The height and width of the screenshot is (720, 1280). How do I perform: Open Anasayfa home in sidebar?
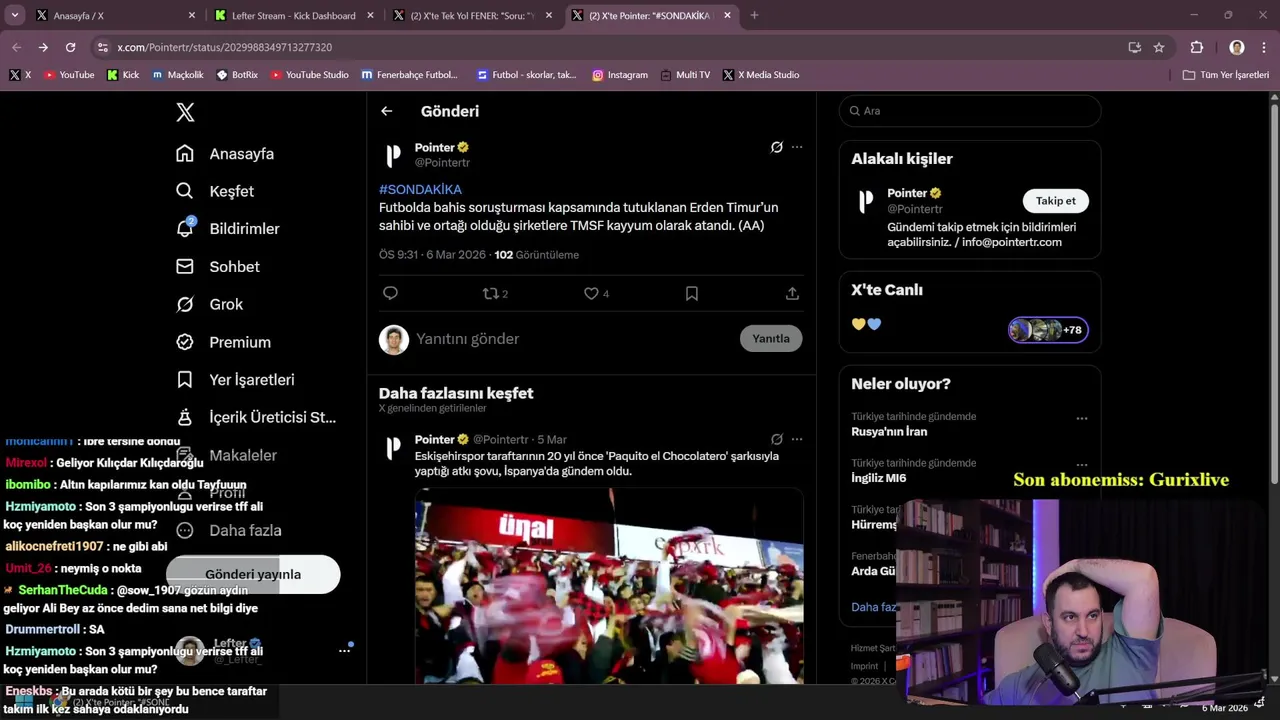225,154
